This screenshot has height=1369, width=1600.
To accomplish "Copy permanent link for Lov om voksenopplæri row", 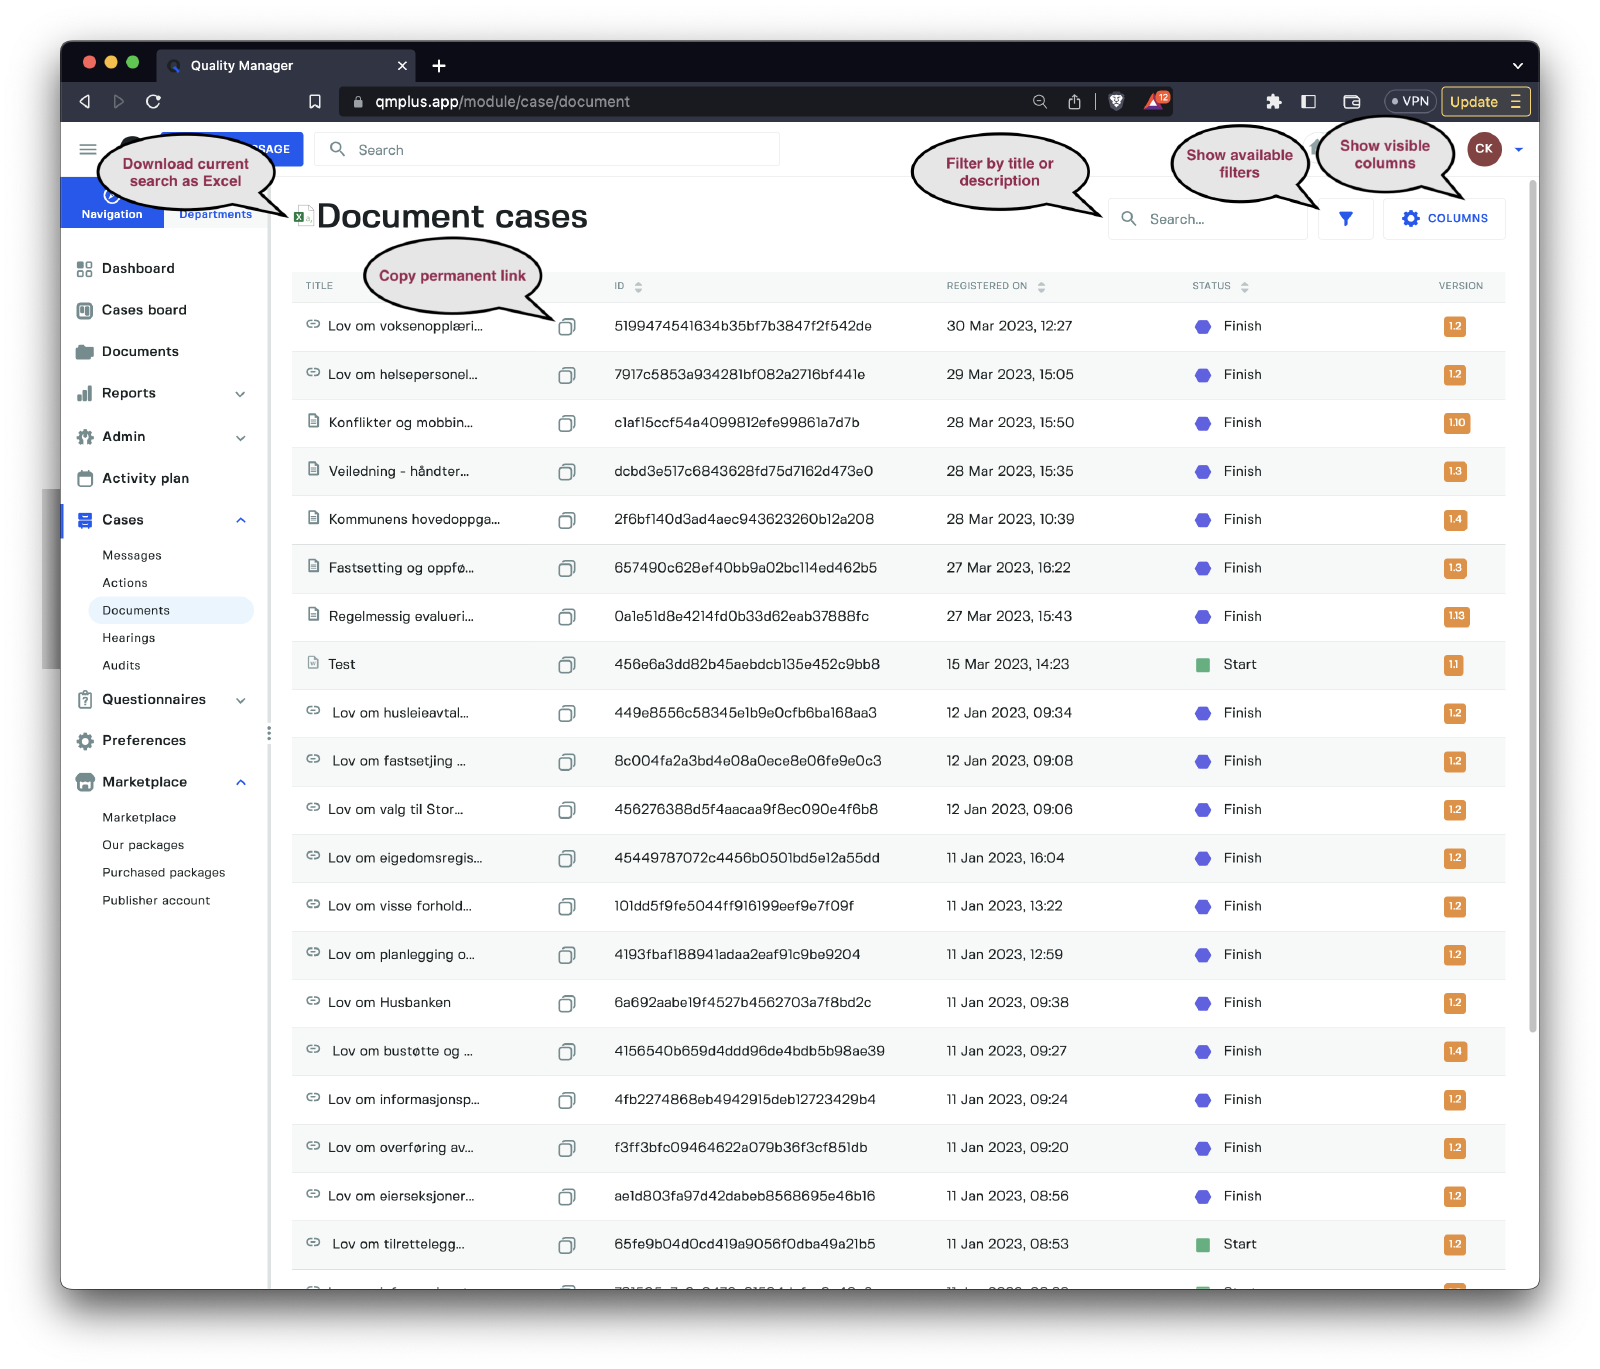I will click(566, 327).
